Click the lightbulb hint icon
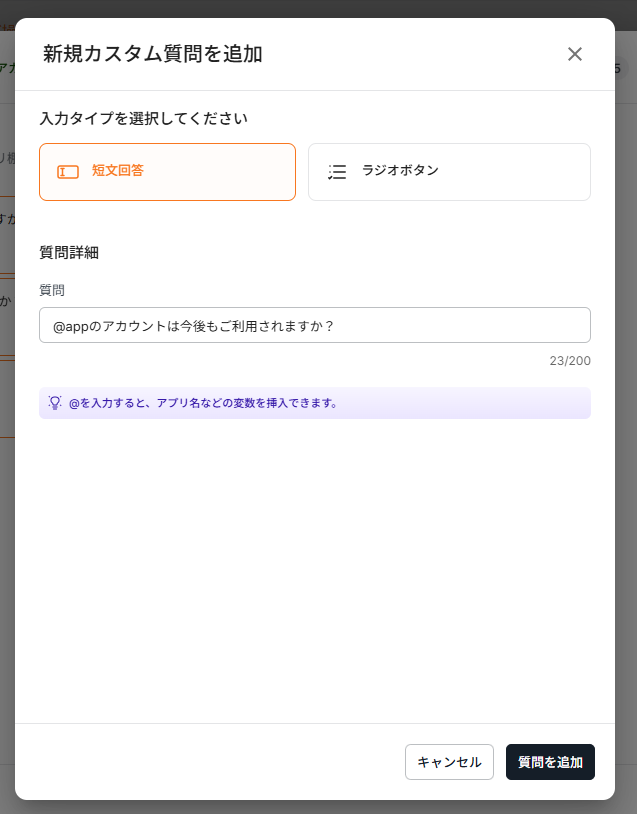Screen dimensions: 637x814 [x=56, y=403]
